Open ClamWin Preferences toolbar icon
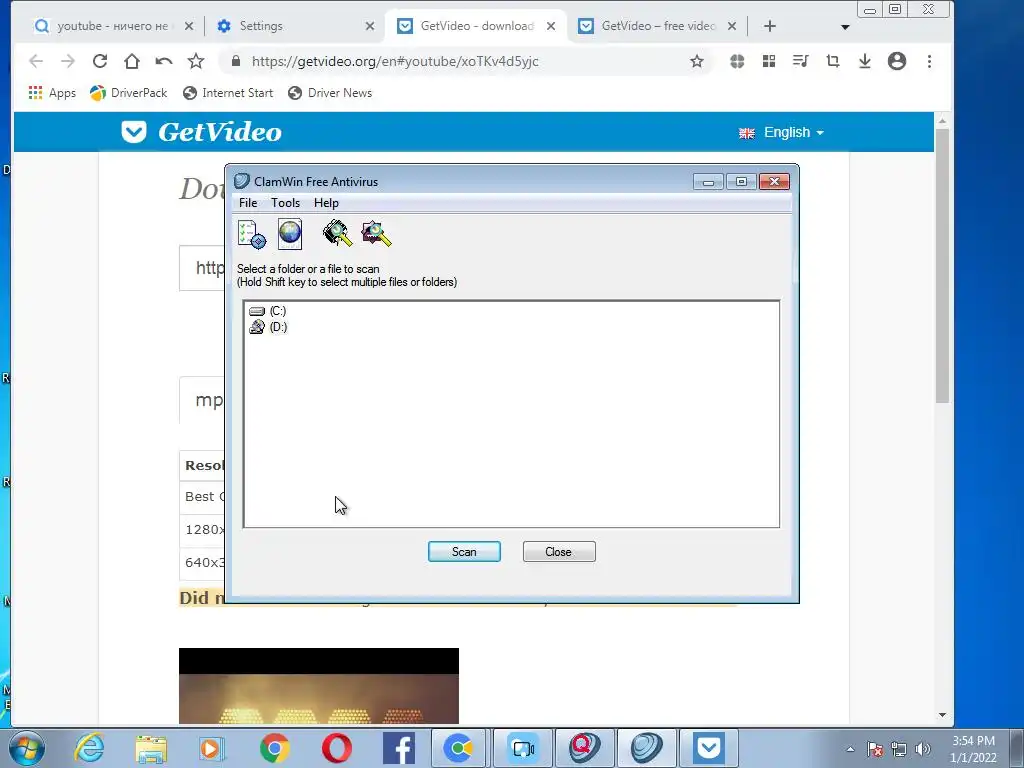 (251, 234)
